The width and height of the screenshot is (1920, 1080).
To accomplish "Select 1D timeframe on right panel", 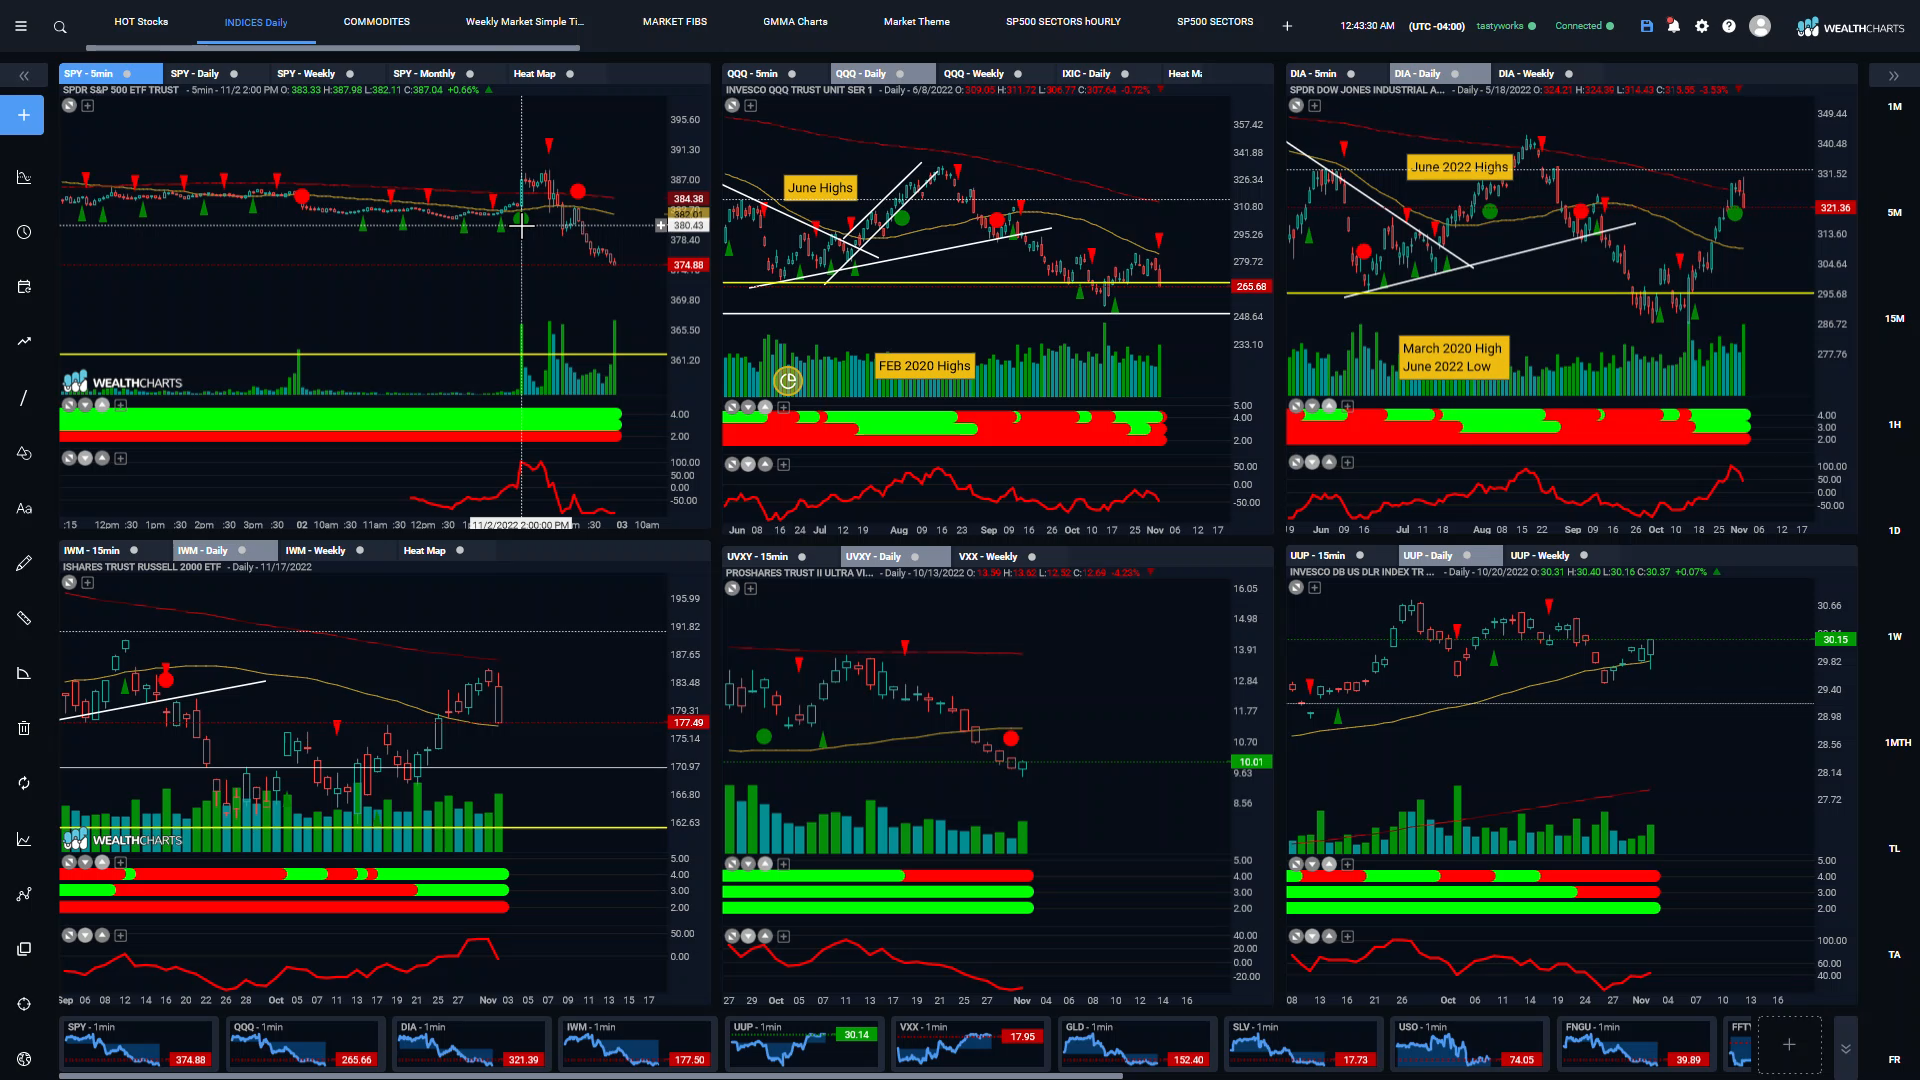I will pyautogui.click(x=1894, y=531).
